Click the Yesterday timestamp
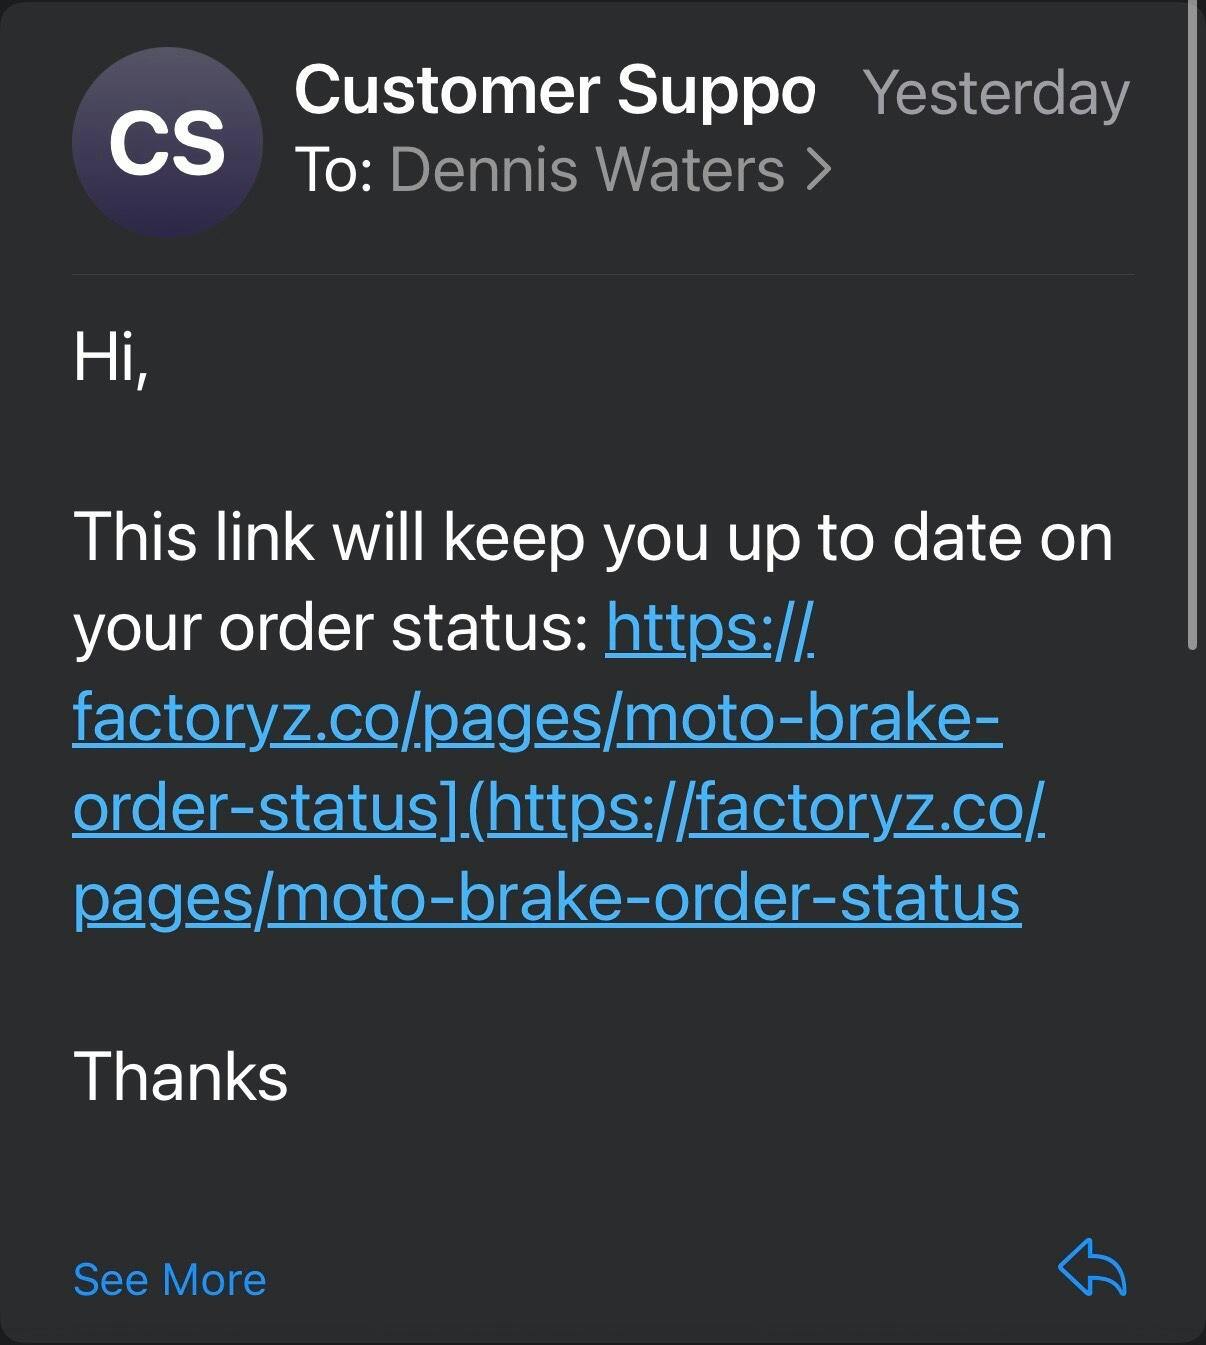This screenshot has width=1206, height=1345. pyautogui.click(x=996, y=94)
